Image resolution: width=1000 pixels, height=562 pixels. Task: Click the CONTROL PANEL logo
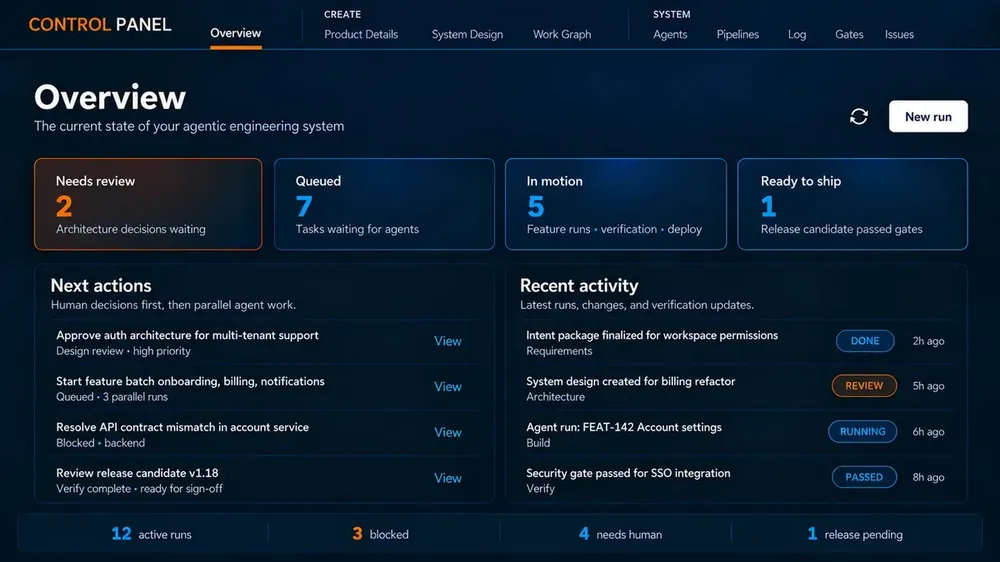tap(100, 25)
